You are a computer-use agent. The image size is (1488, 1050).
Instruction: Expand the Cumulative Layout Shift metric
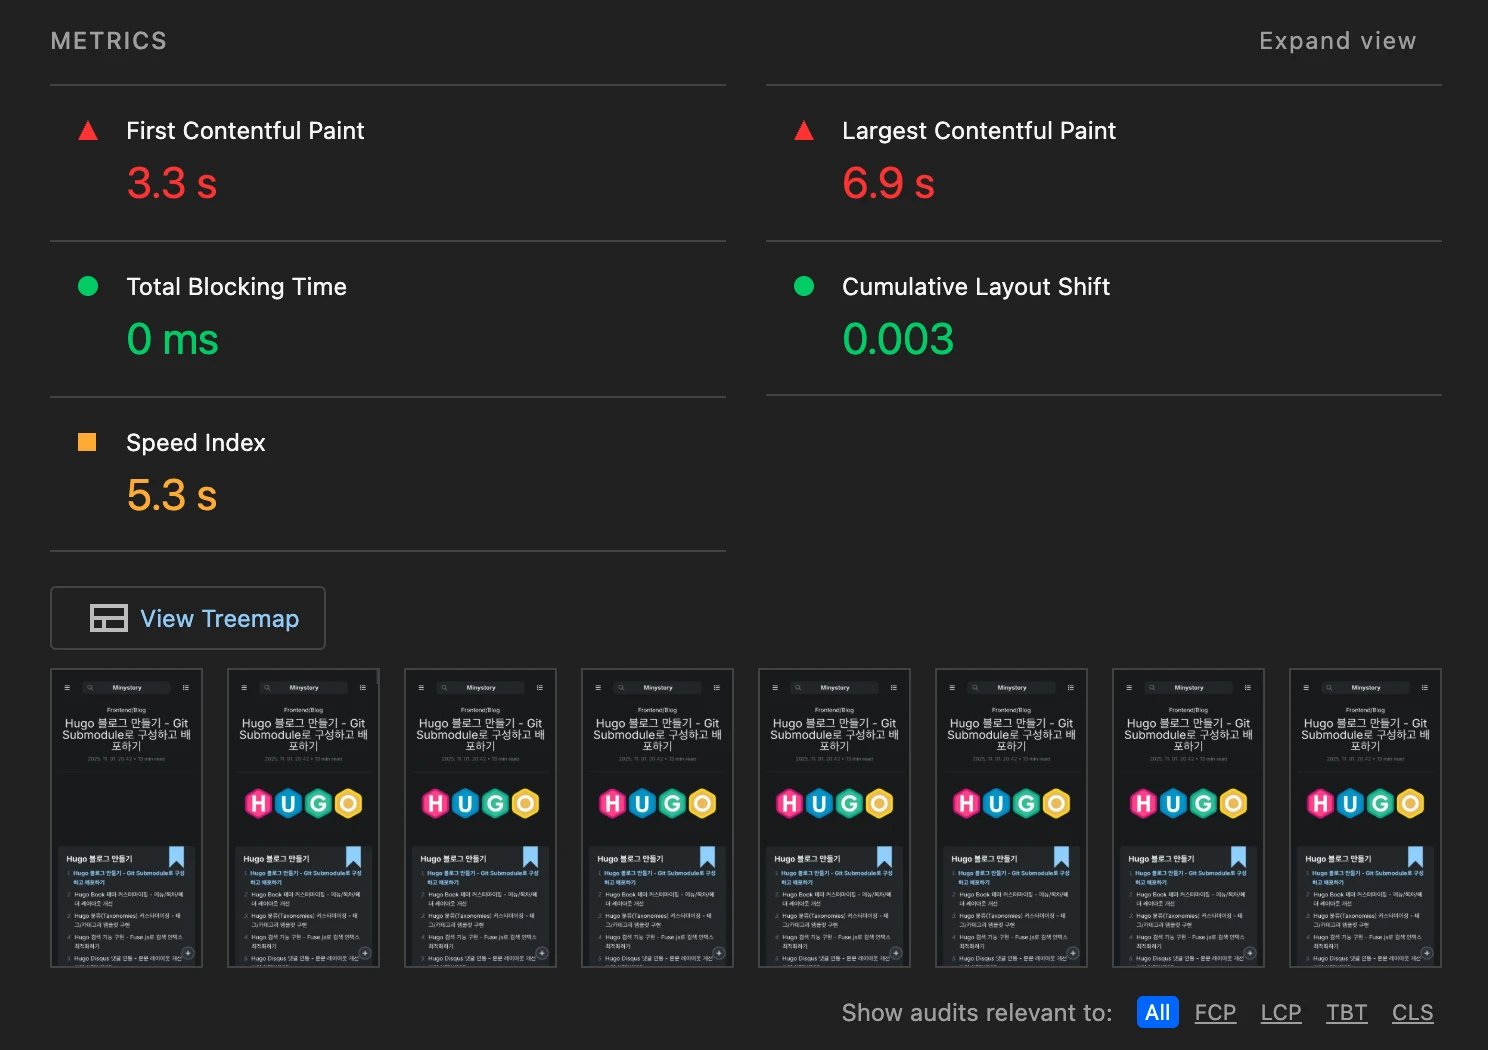pyautogui.click(x=1104, y=319)
